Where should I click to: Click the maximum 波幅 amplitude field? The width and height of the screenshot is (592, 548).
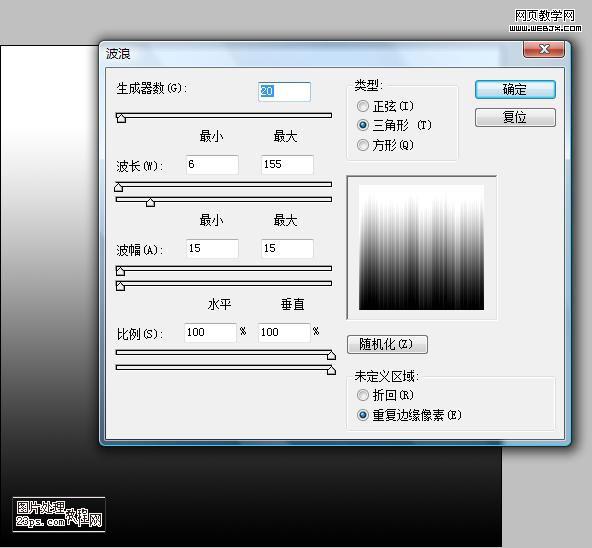[287, 249]
